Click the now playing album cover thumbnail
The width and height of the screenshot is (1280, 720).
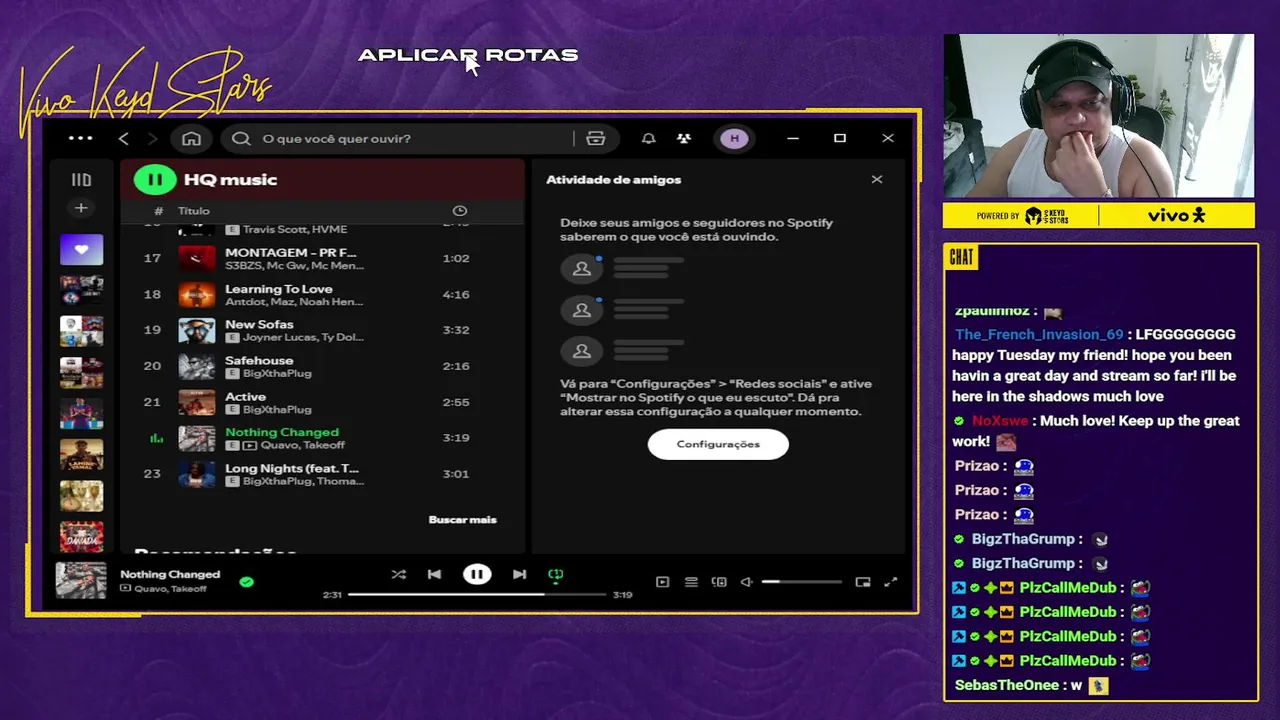click(x=81, y=580)
